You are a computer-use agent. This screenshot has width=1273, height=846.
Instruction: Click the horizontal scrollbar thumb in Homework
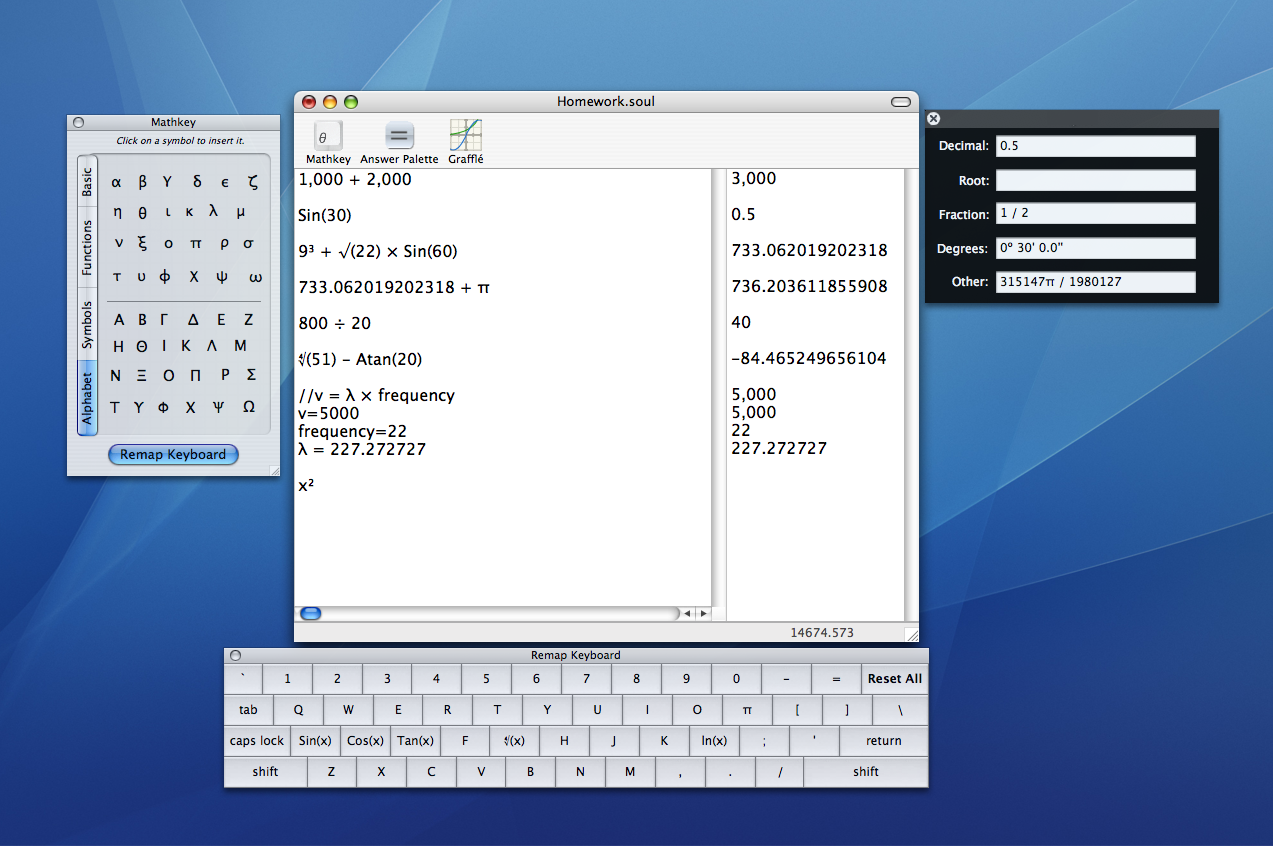pyautogui.click(x=311, y=613)
